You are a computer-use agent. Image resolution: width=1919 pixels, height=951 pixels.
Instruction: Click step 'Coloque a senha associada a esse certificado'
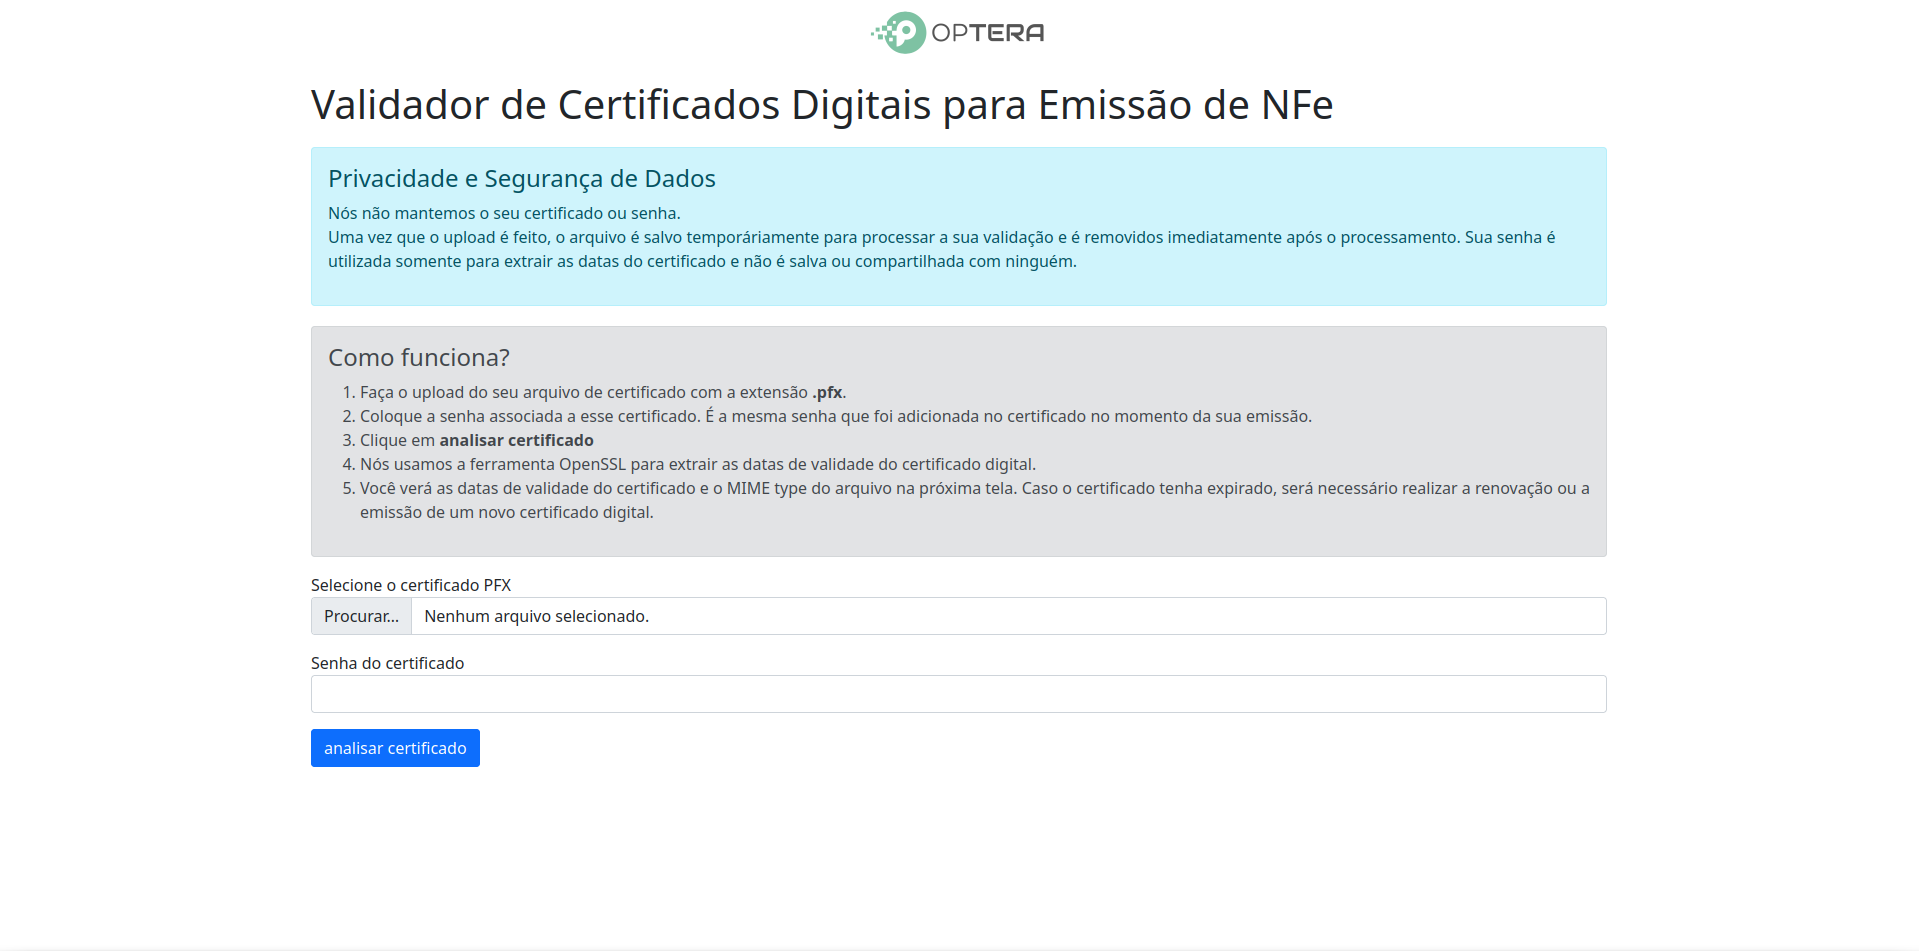(836, 416)
